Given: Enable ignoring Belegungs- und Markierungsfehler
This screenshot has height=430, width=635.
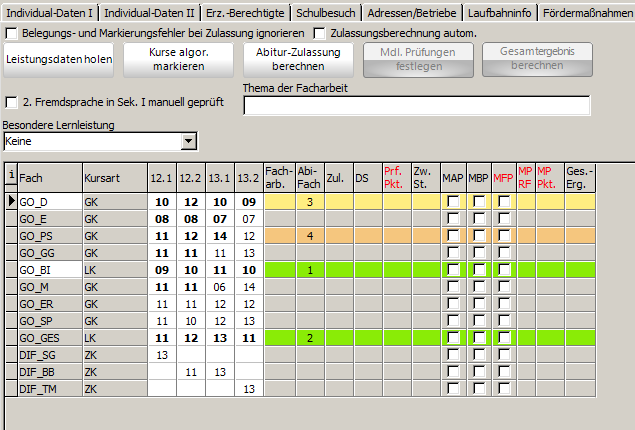Looking at the screenshot, I should tap(11, 33).
